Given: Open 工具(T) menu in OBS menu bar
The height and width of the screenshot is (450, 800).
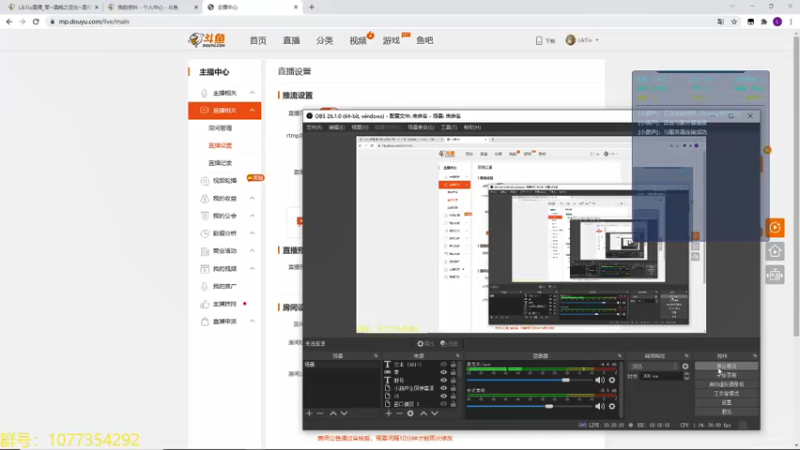Looking at the screenshot, I should 448,127.
